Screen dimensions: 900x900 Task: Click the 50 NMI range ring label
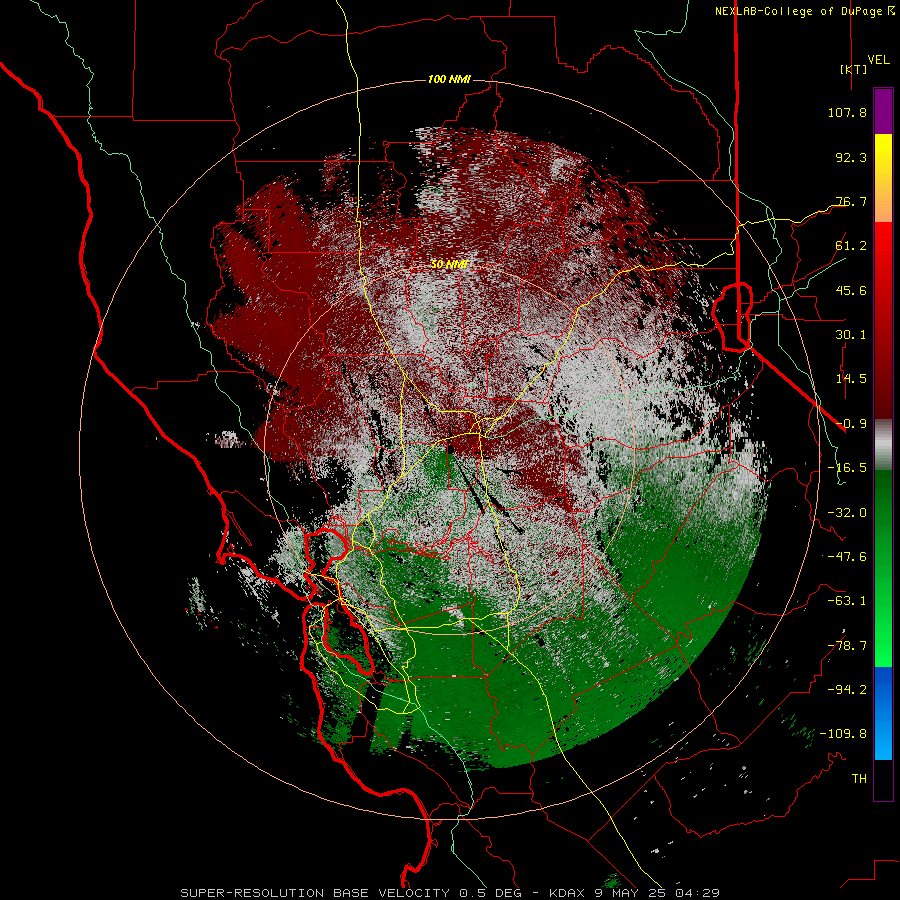(x=449, y=264)
